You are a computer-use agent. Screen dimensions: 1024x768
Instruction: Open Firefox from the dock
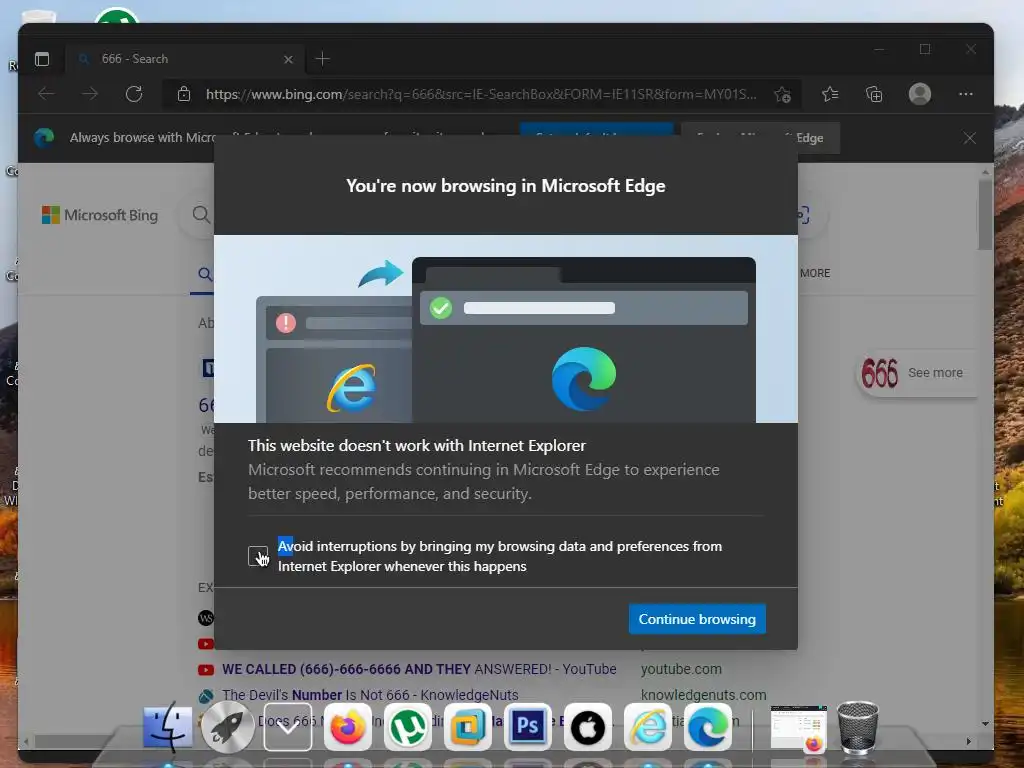348,727
